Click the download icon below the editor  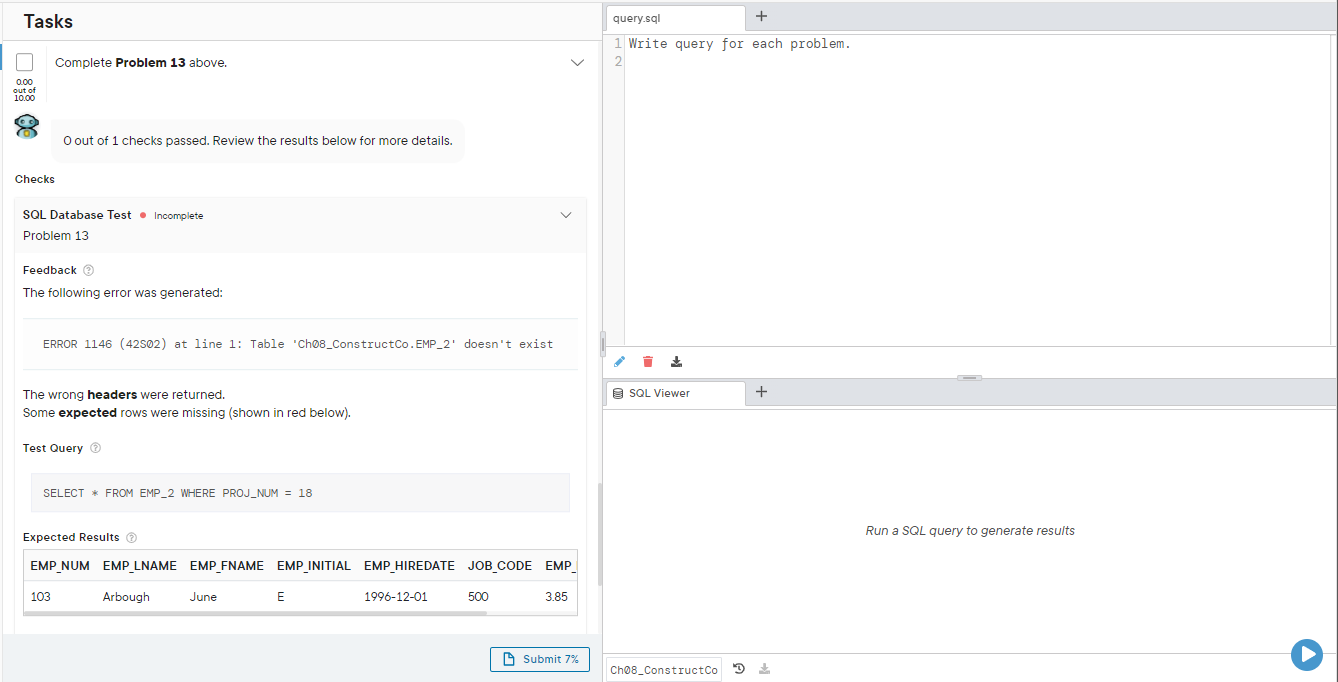[677, 362]
